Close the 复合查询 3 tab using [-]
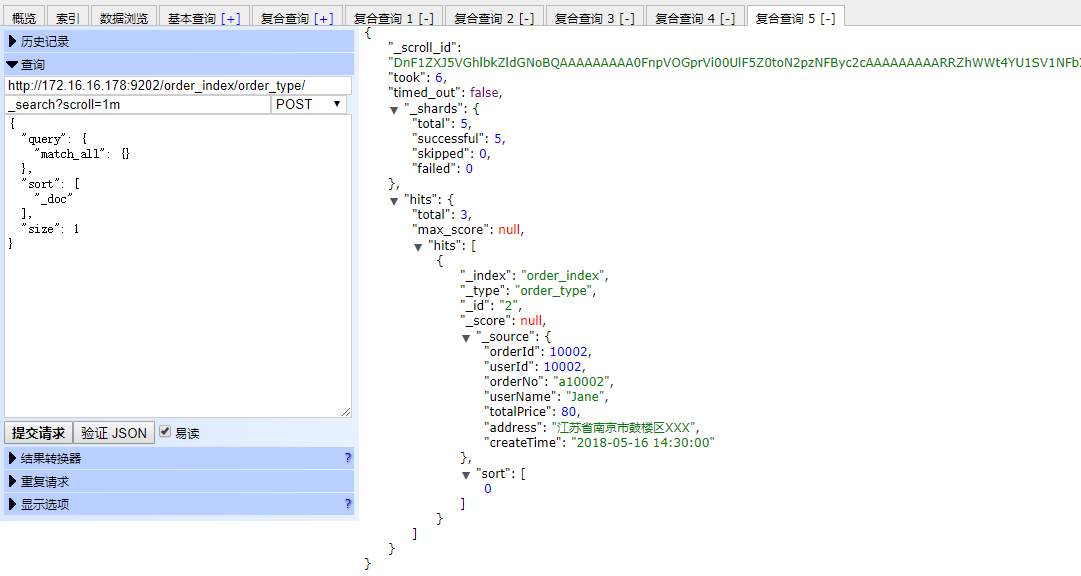The image size is (1081, 576). [627, 19]
